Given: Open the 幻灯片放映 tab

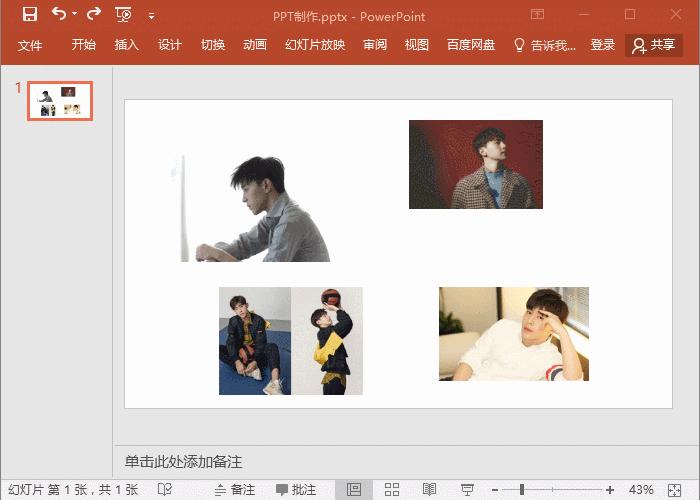Looking at the screenshot, I should (x=315, y=45).
